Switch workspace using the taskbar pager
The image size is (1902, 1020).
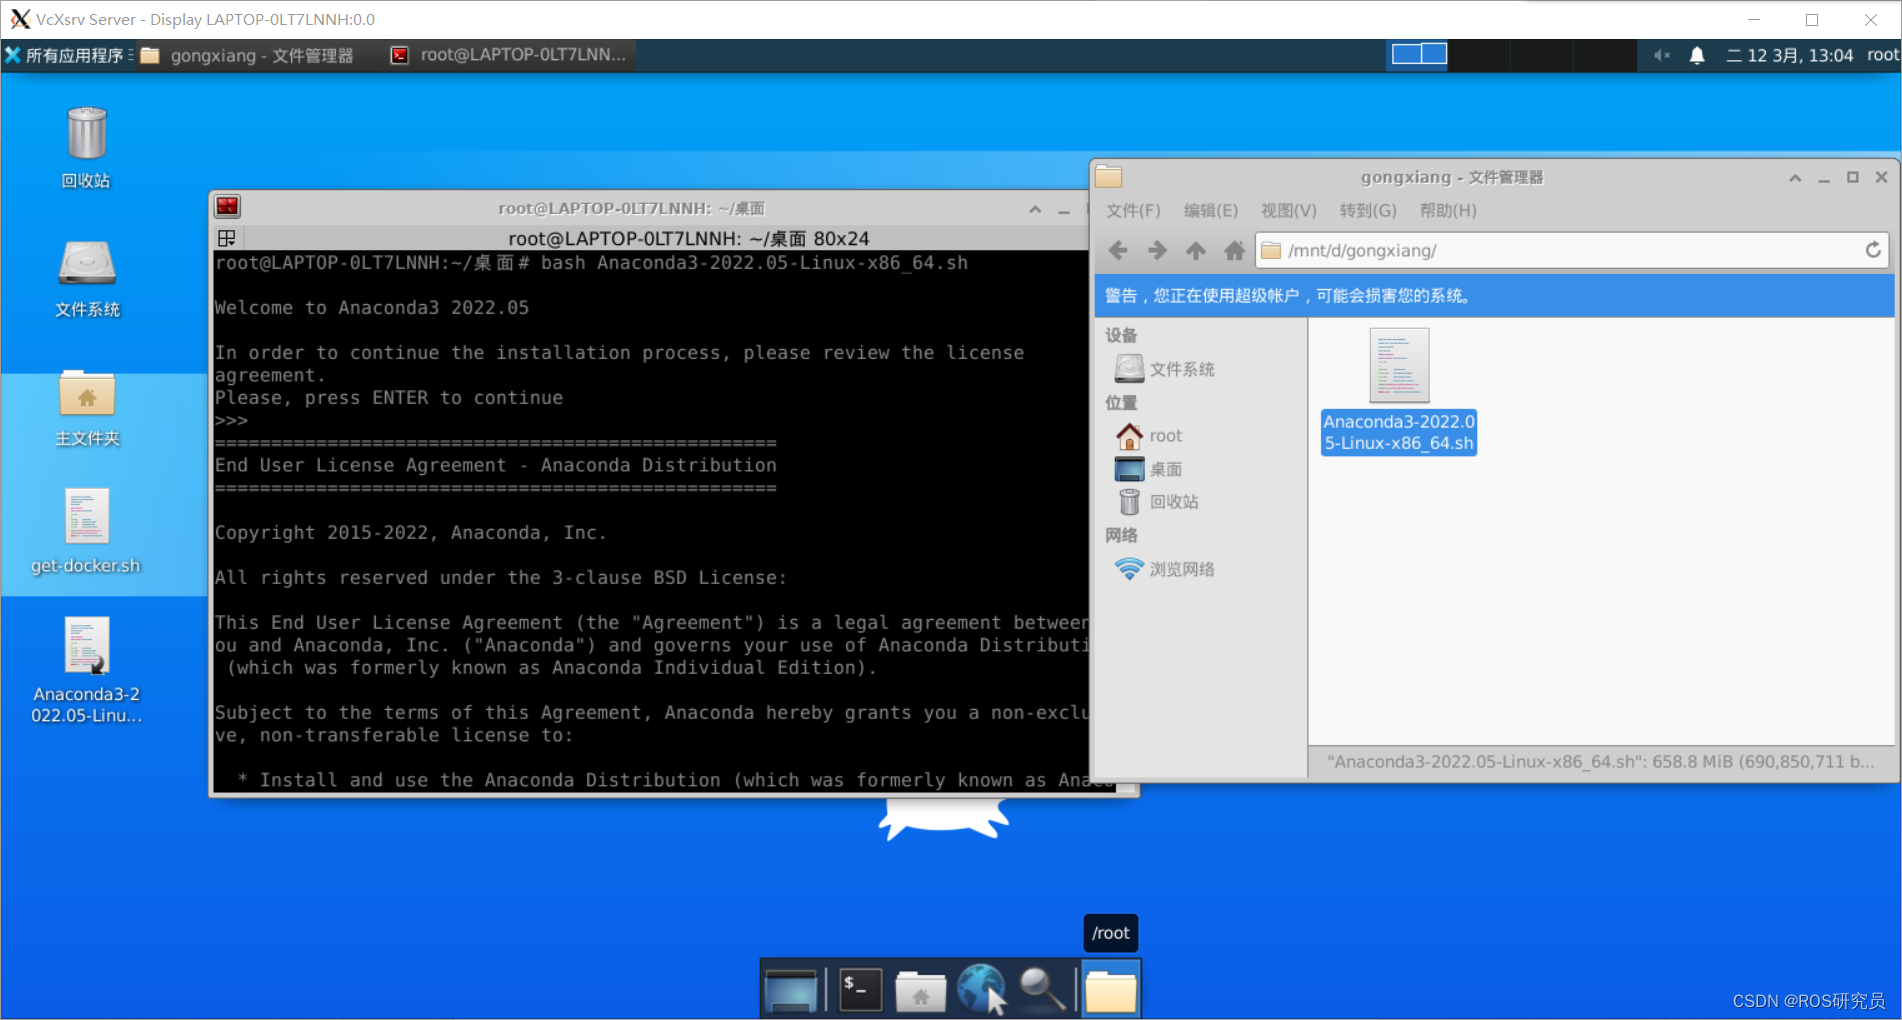click(x=1417, y=55)
